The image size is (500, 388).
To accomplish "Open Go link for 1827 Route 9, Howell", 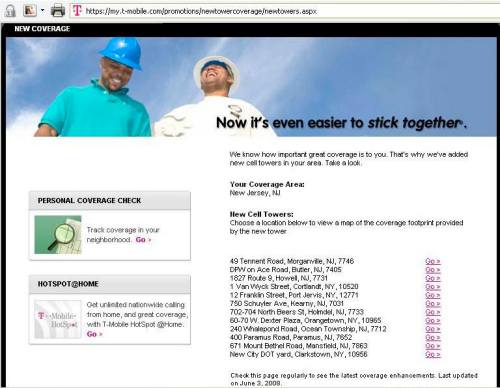I will (x=433, y=278).
